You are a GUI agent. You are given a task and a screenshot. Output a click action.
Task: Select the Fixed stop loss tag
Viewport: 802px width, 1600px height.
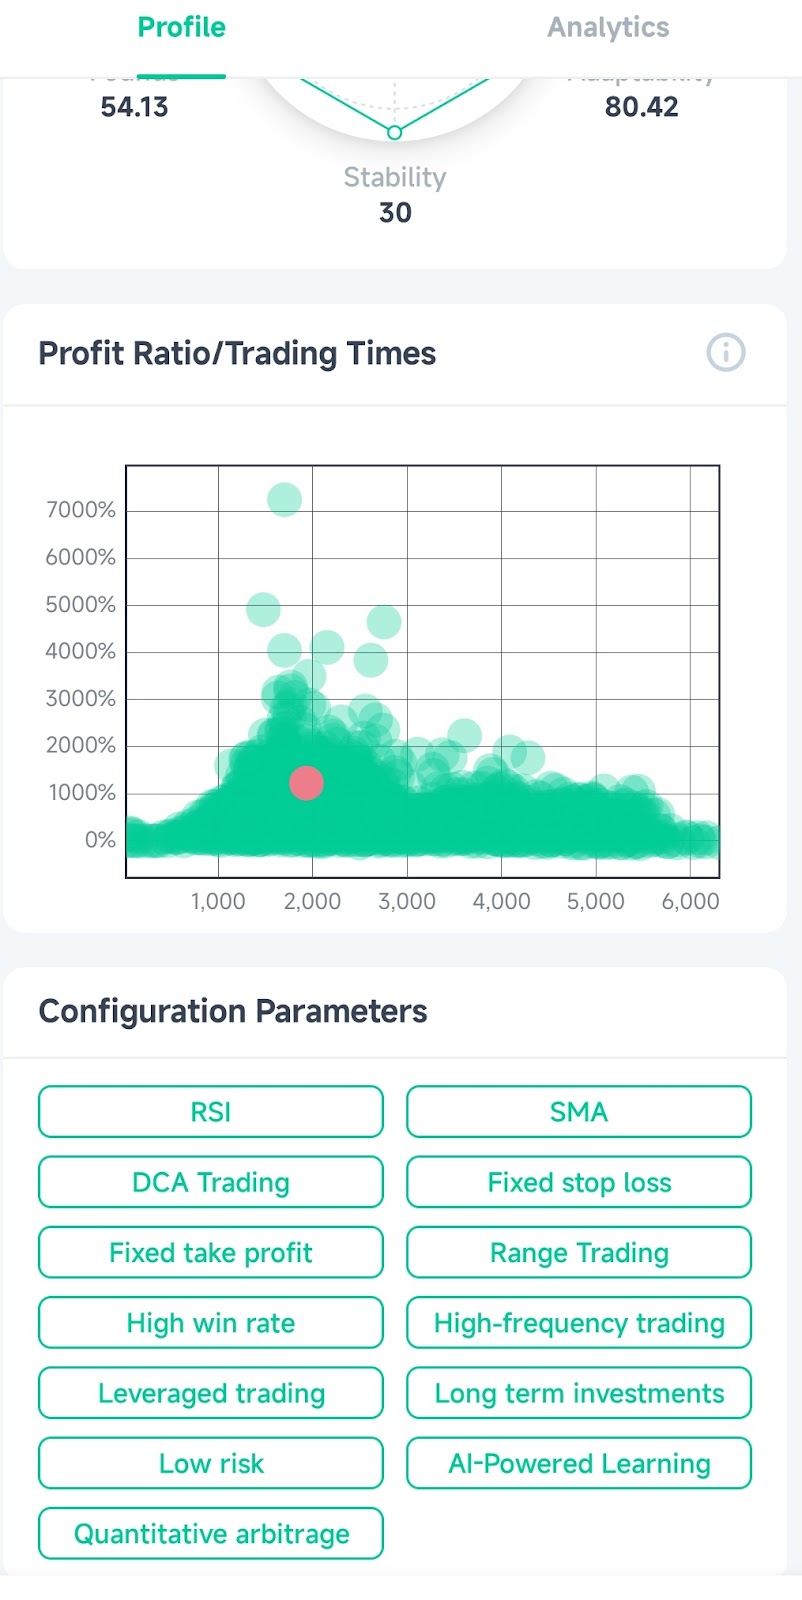tap(579, 1182)
